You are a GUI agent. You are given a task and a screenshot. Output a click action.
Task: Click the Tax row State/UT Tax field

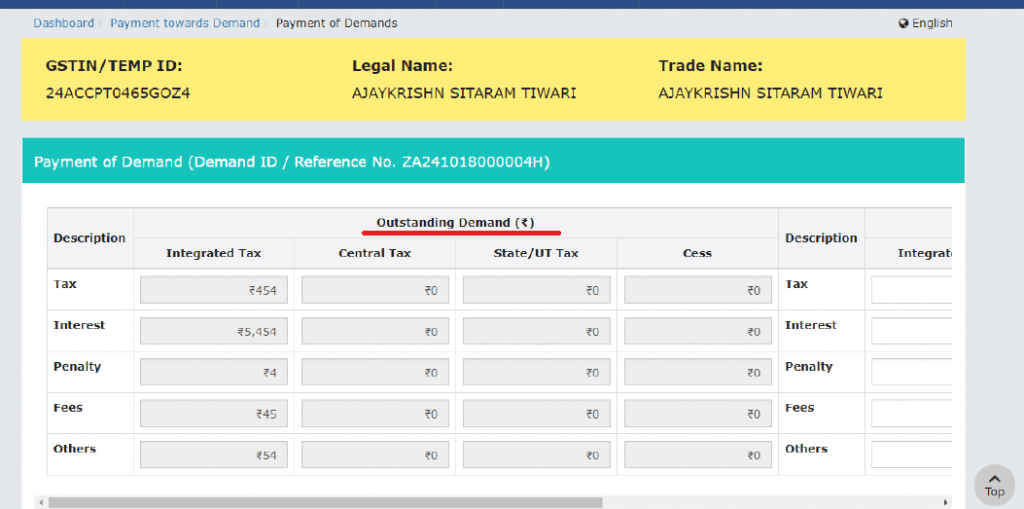point(537,290)
